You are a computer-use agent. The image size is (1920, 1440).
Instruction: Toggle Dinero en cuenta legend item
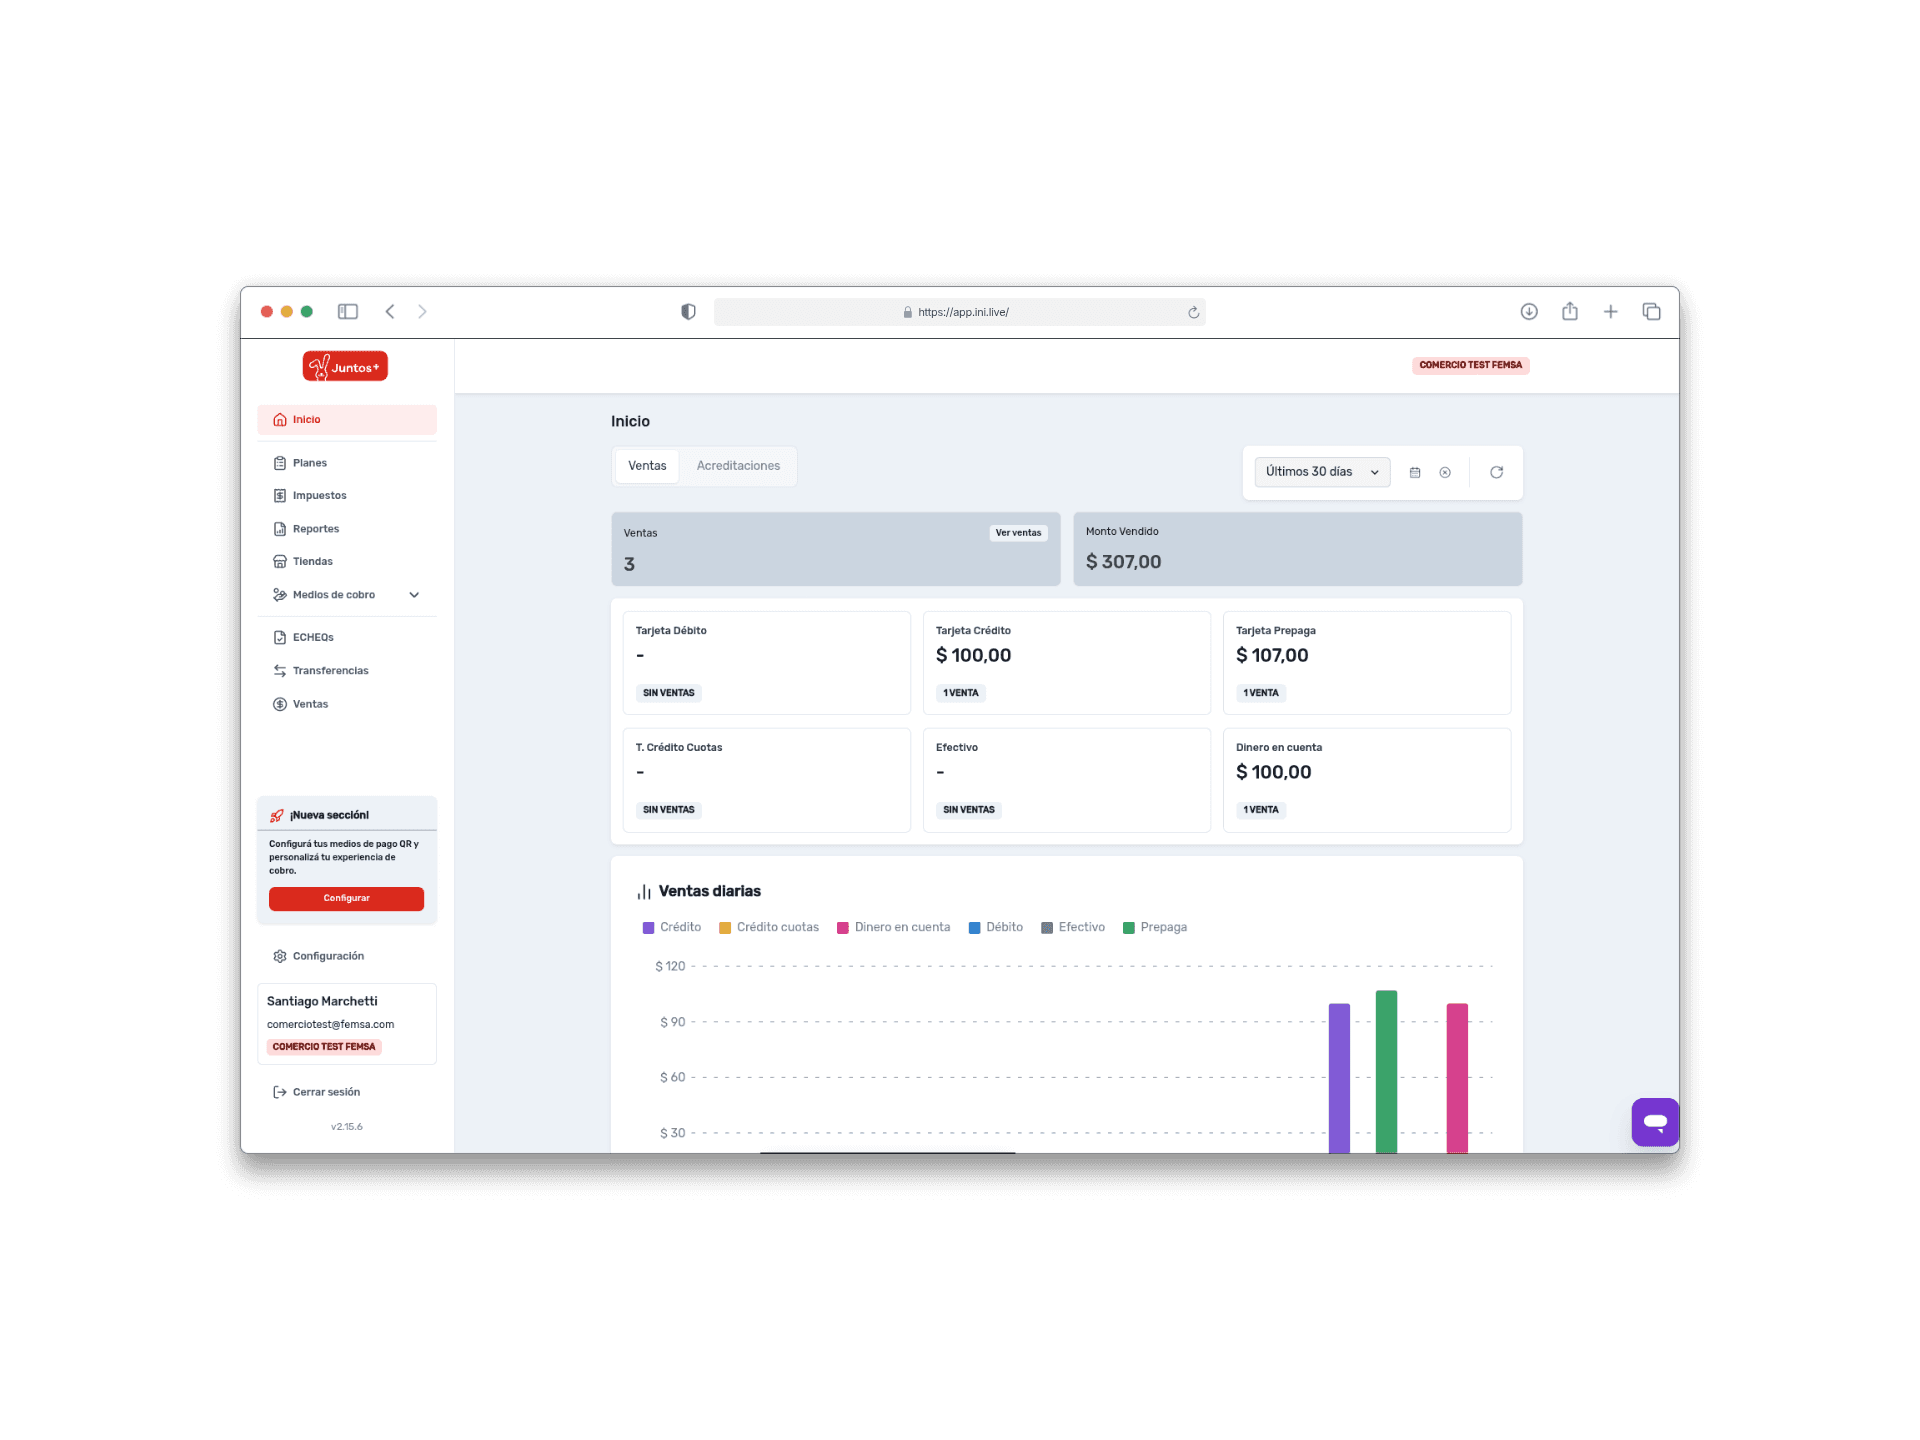pos(901,927)
